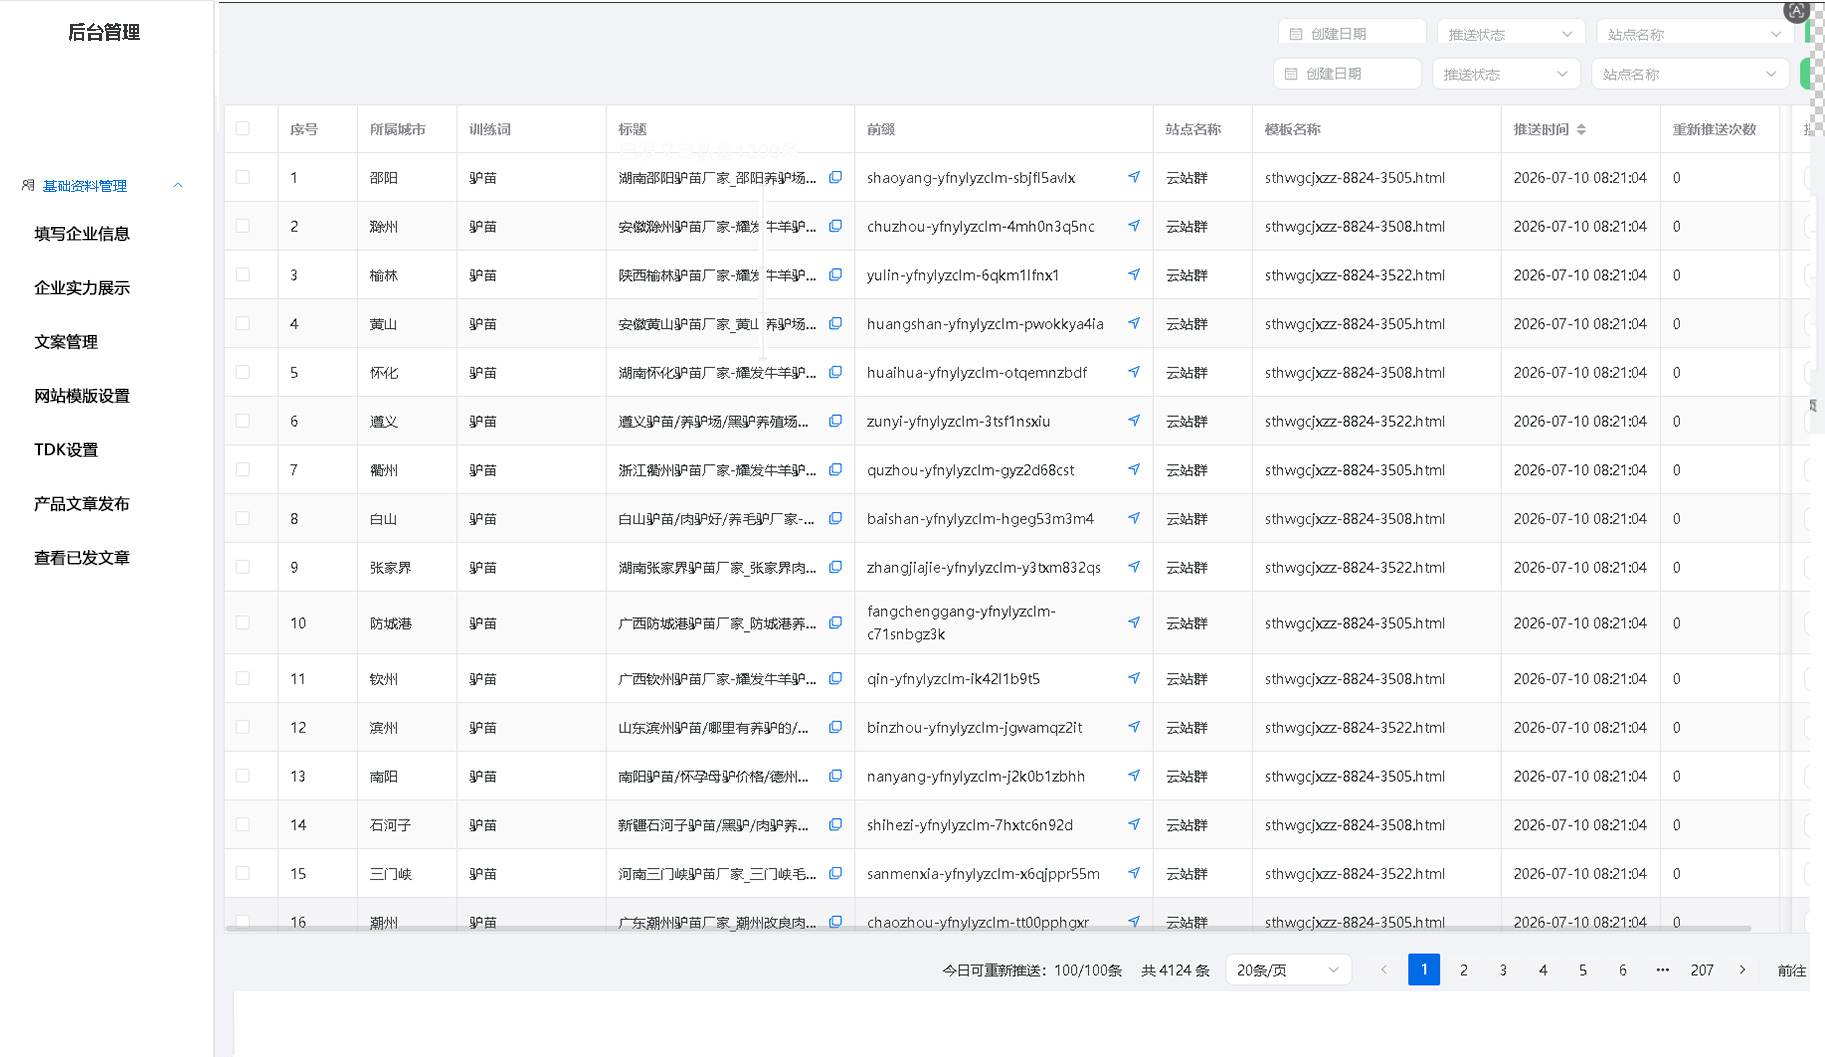The image size is (1825, 1057).
Task: Open TDK设置 in the sidebar
Action: [x=66, y=450]
